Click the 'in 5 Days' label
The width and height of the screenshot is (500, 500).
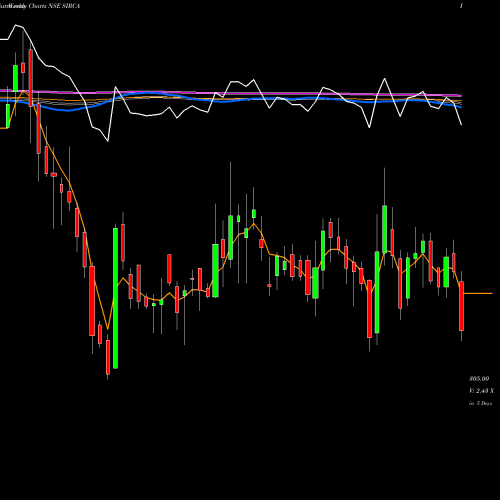coord(480,403)
